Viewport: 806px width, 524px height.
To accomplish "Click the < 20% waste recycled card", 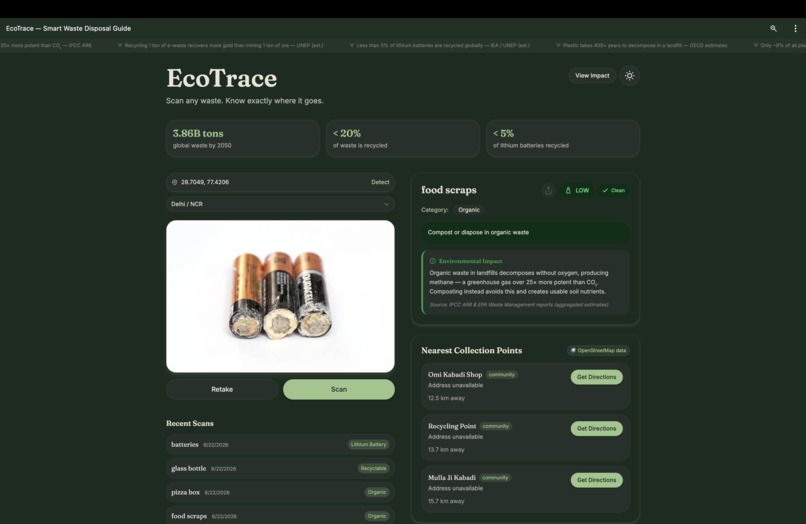I will [x=402, y=138].
